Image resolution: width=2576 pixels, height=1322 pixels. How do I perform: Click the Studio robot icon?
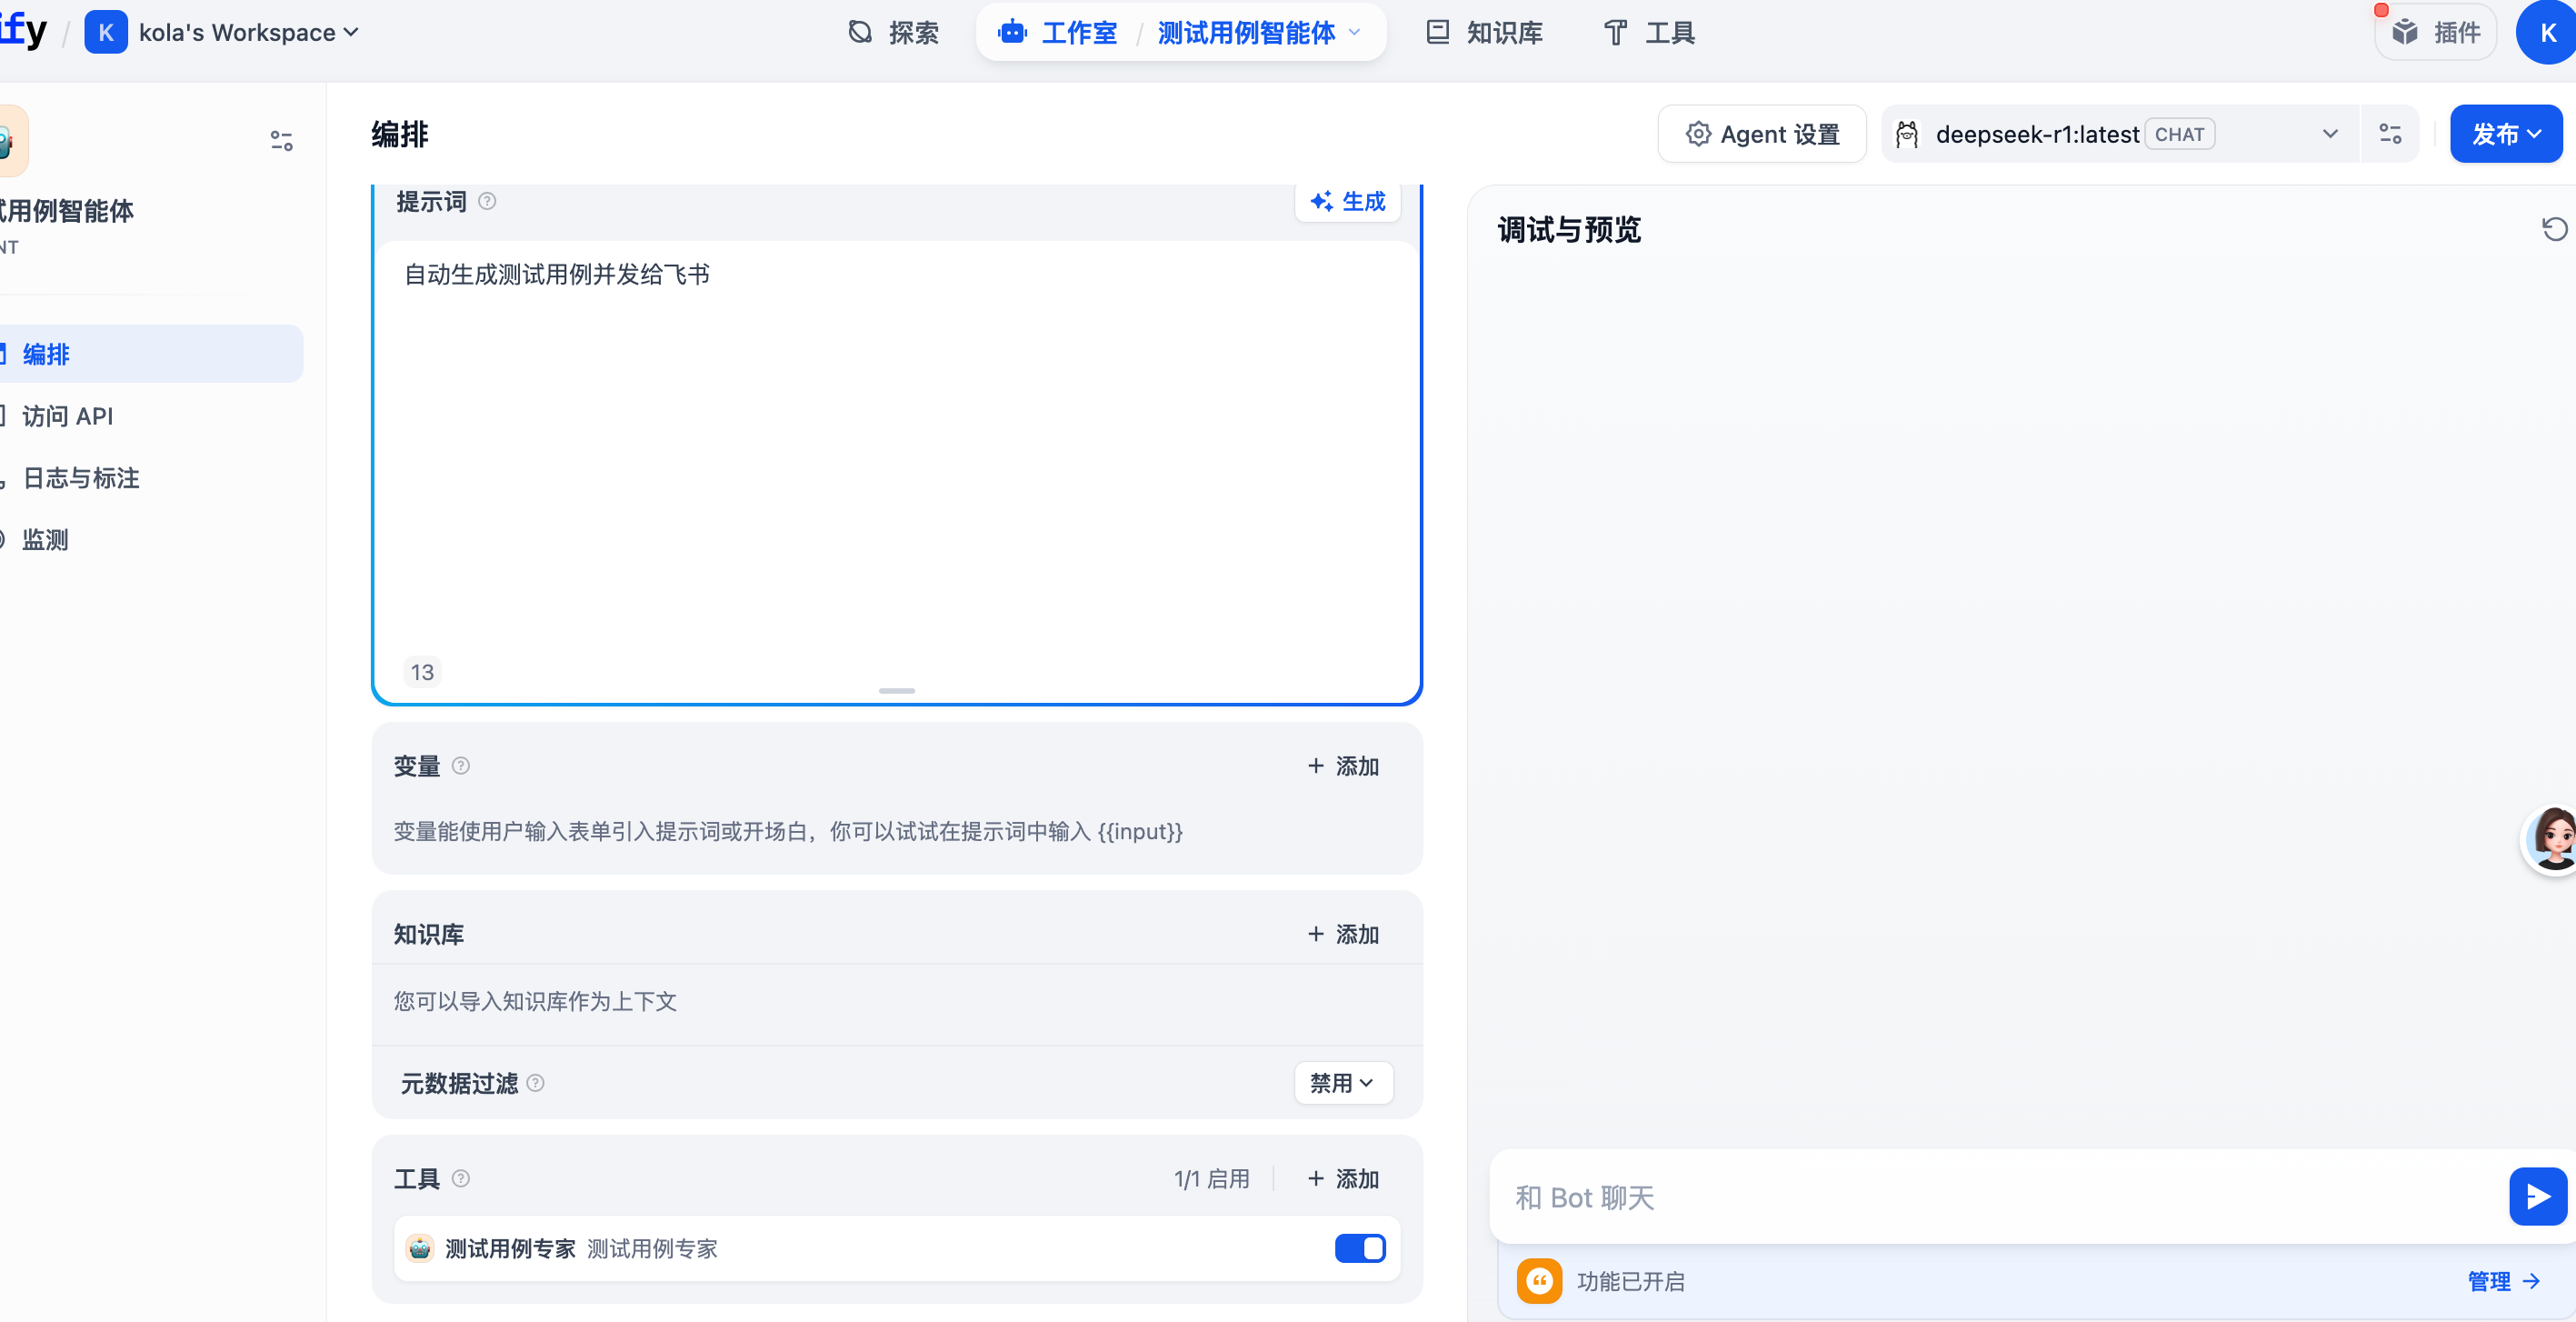pyautogui.click(x=1012, y=32)
